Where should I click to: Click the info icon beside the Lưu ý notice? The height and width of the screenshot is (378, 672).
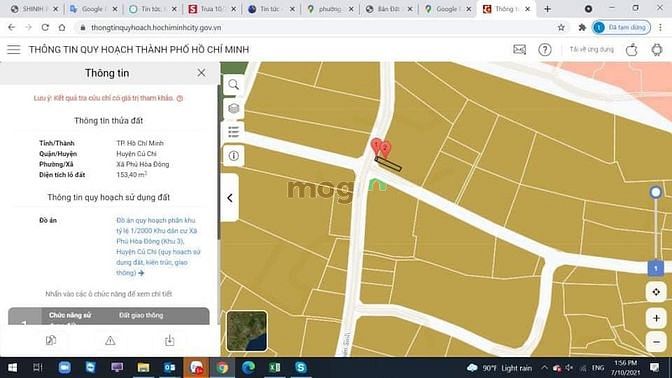pos(180,98)
